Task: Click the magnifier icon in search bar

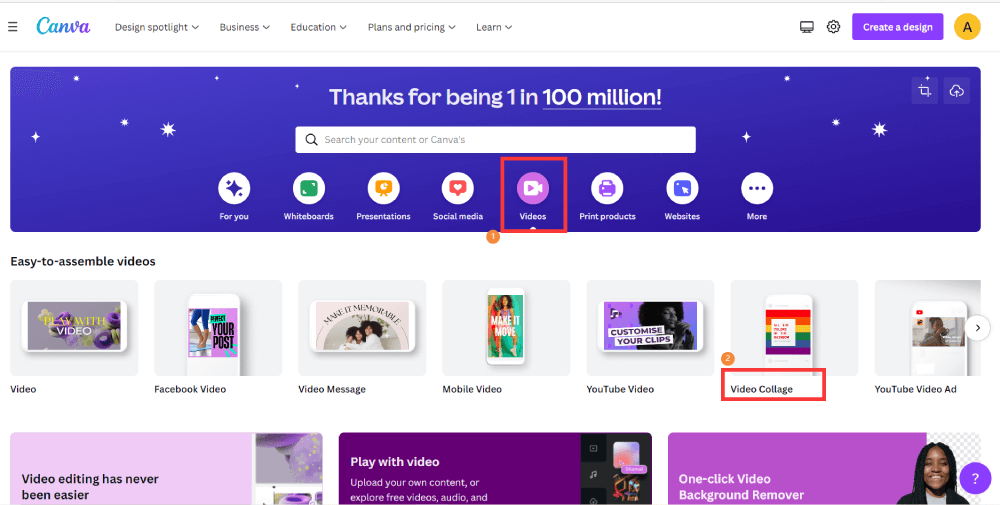Action: click(x=311, y=140)
